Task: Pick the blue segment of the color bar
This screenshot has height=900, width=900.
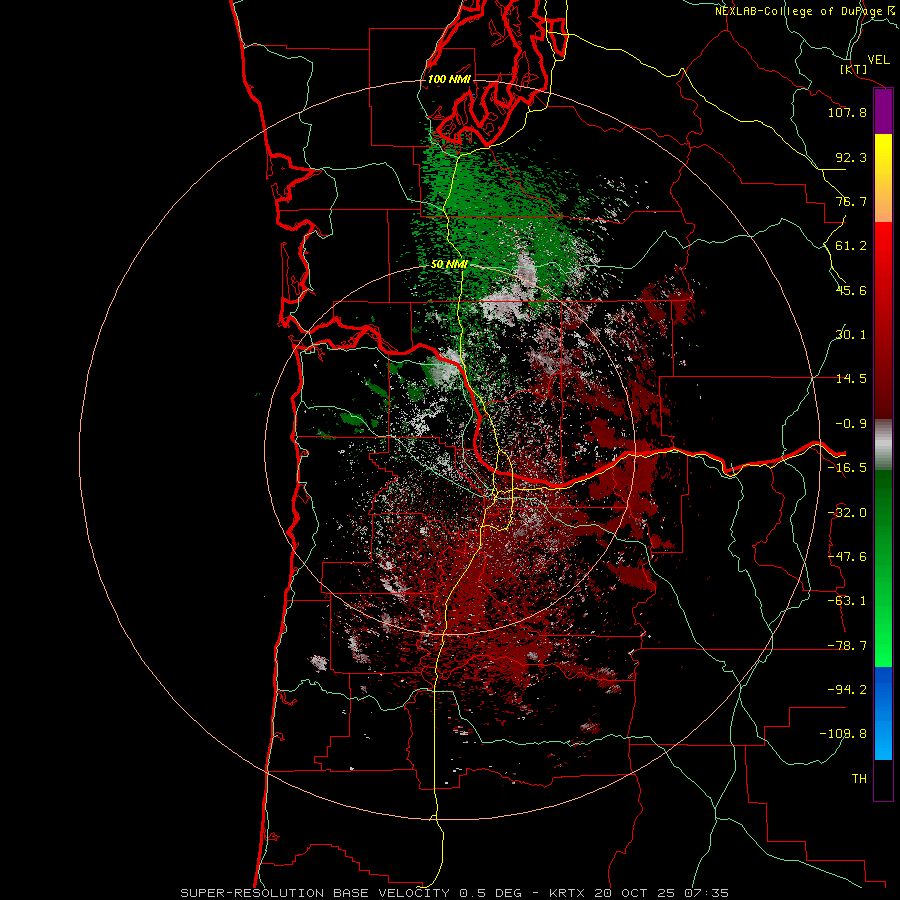Action: point(883,713)
